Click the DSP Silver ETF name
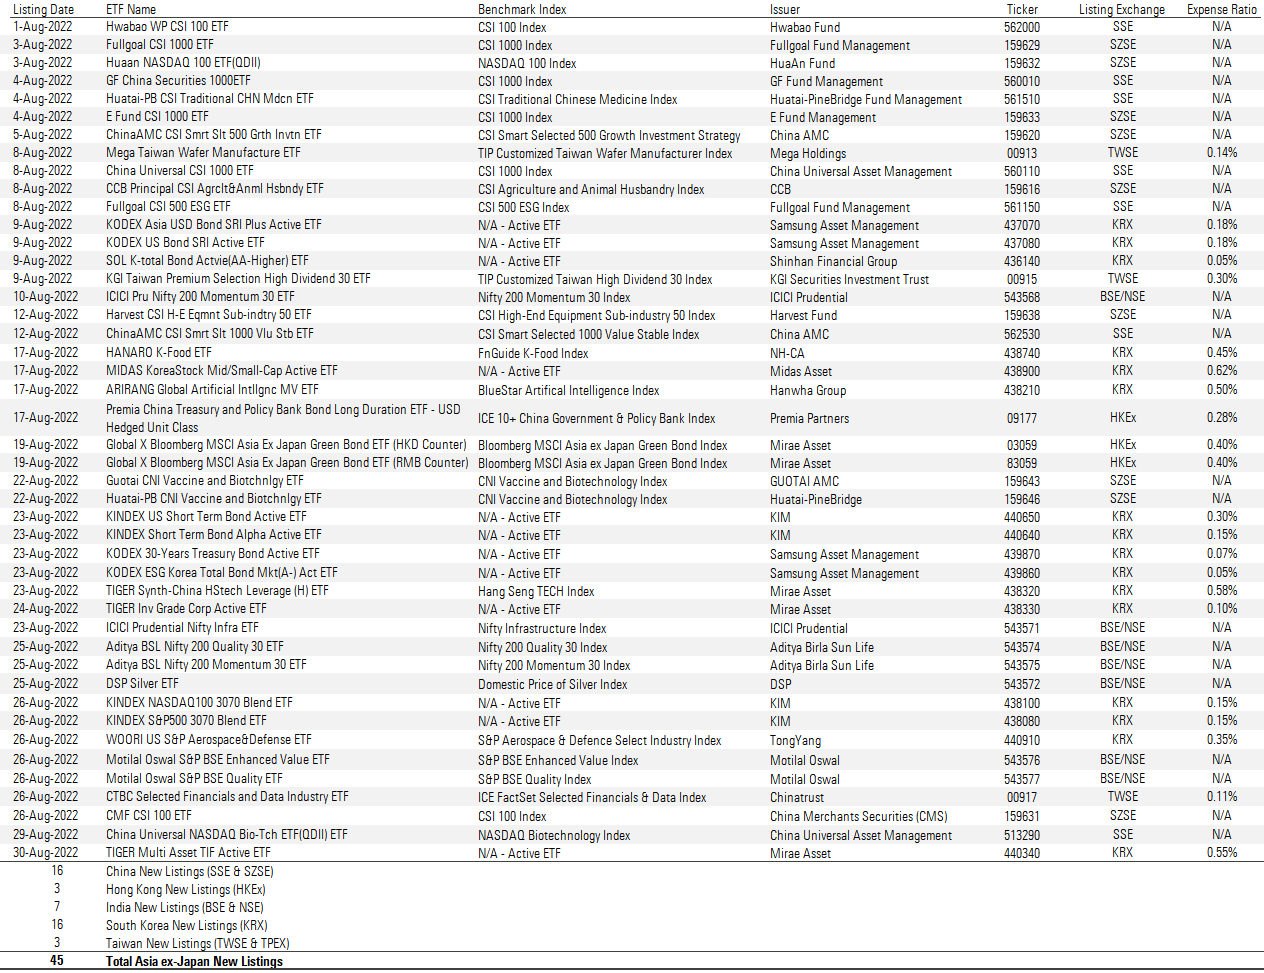Viewport: 1264px width, 973px height. [x=142, y=683]
